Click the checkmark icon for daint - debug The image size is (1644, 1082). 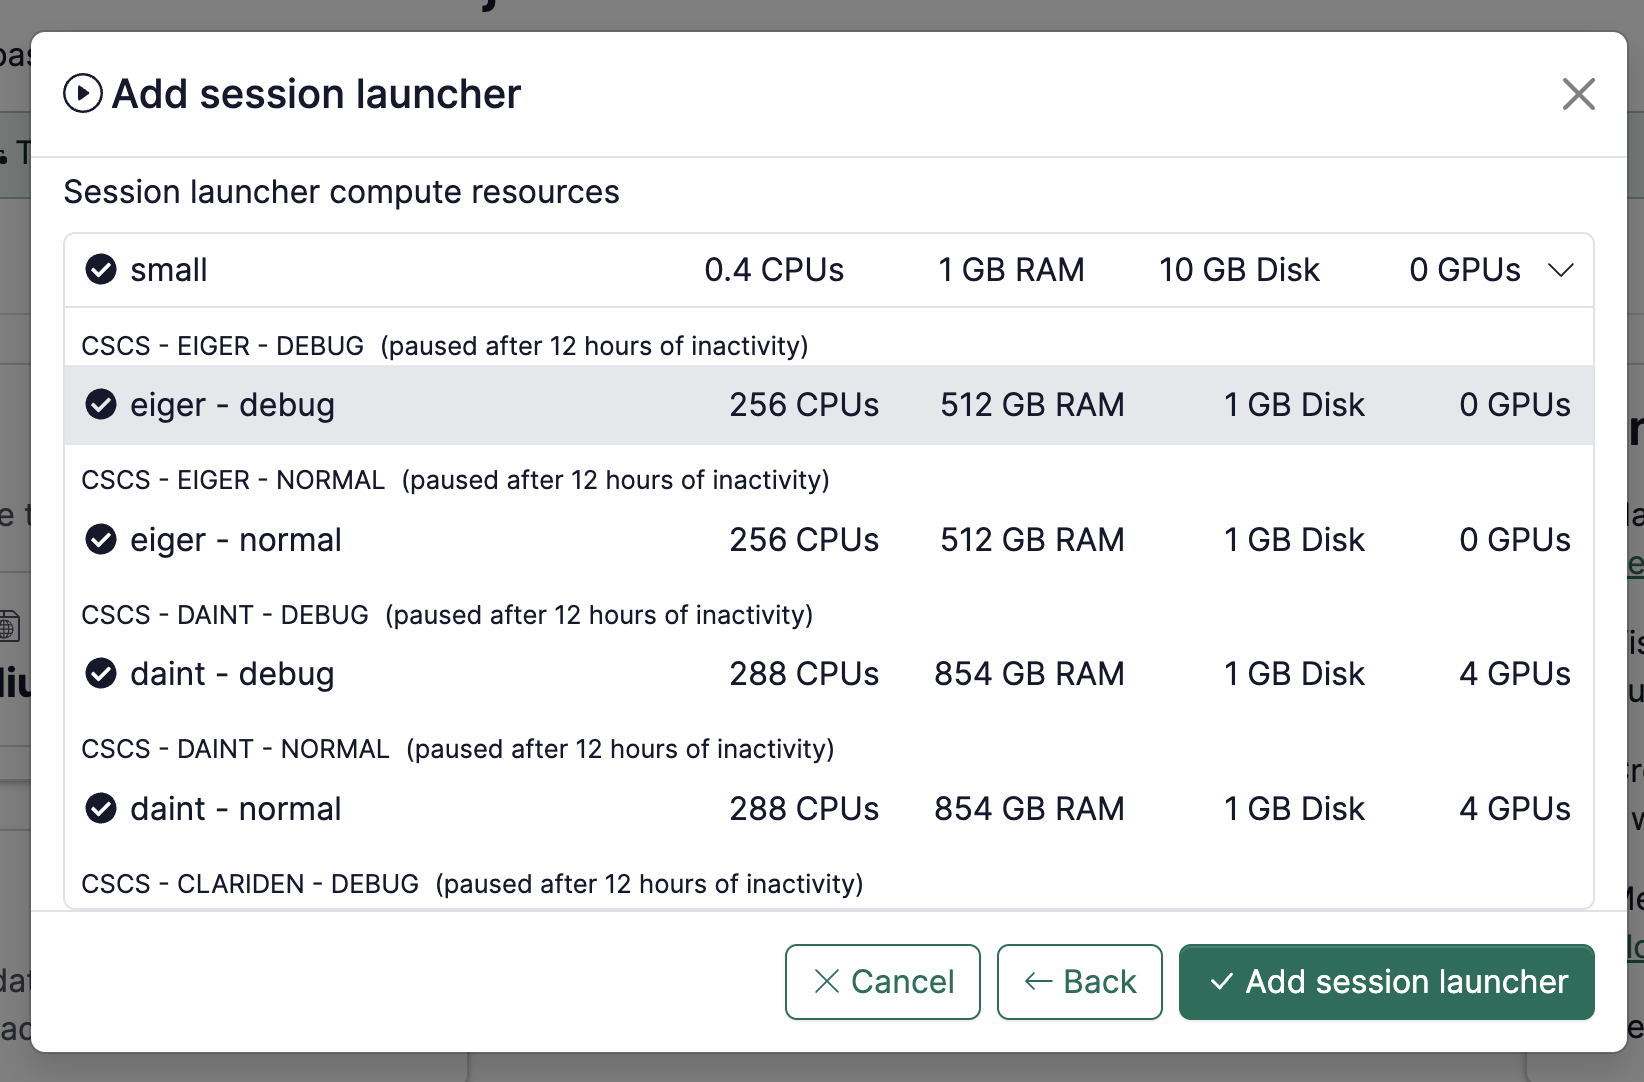pyautogui.click(x=101, y=673)
